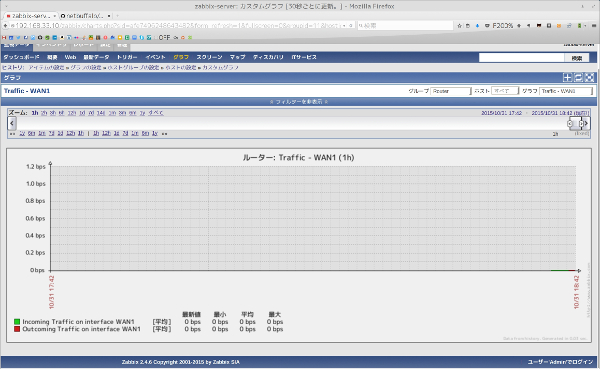Click the OFF item in bookmarks toolbar
The height and width of the screenshot is (369, 600).
point(164,38)
